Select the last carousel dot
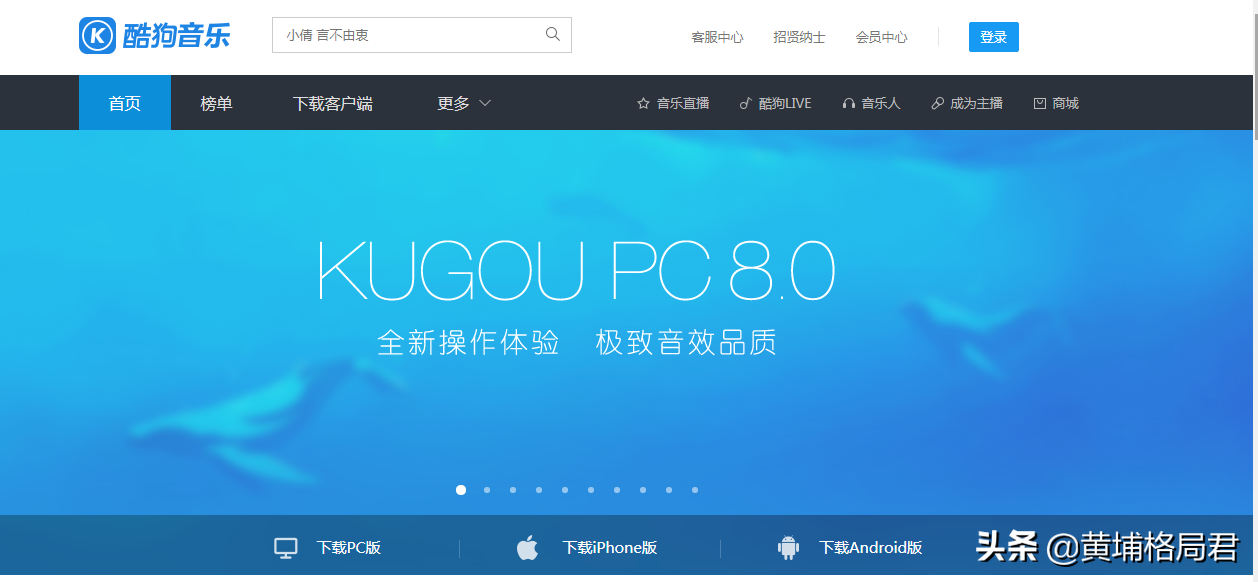The height and width of the screenshot is (582, 1258). 695,490
